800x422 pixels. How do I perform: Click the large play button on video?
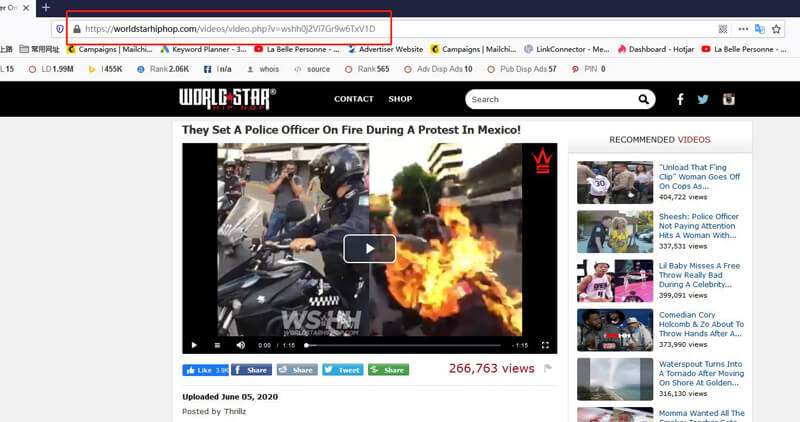click(x=369, y=249)
